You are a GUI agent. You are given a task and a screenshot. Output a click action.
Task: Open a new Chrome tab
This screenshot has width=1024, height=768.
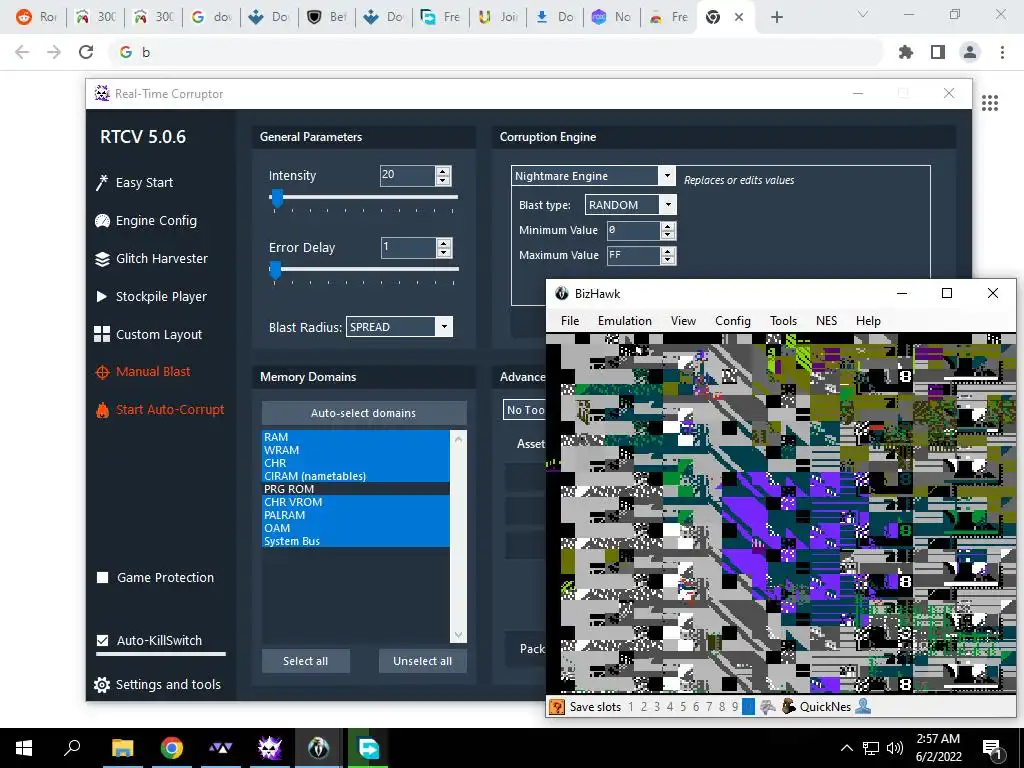776,17
